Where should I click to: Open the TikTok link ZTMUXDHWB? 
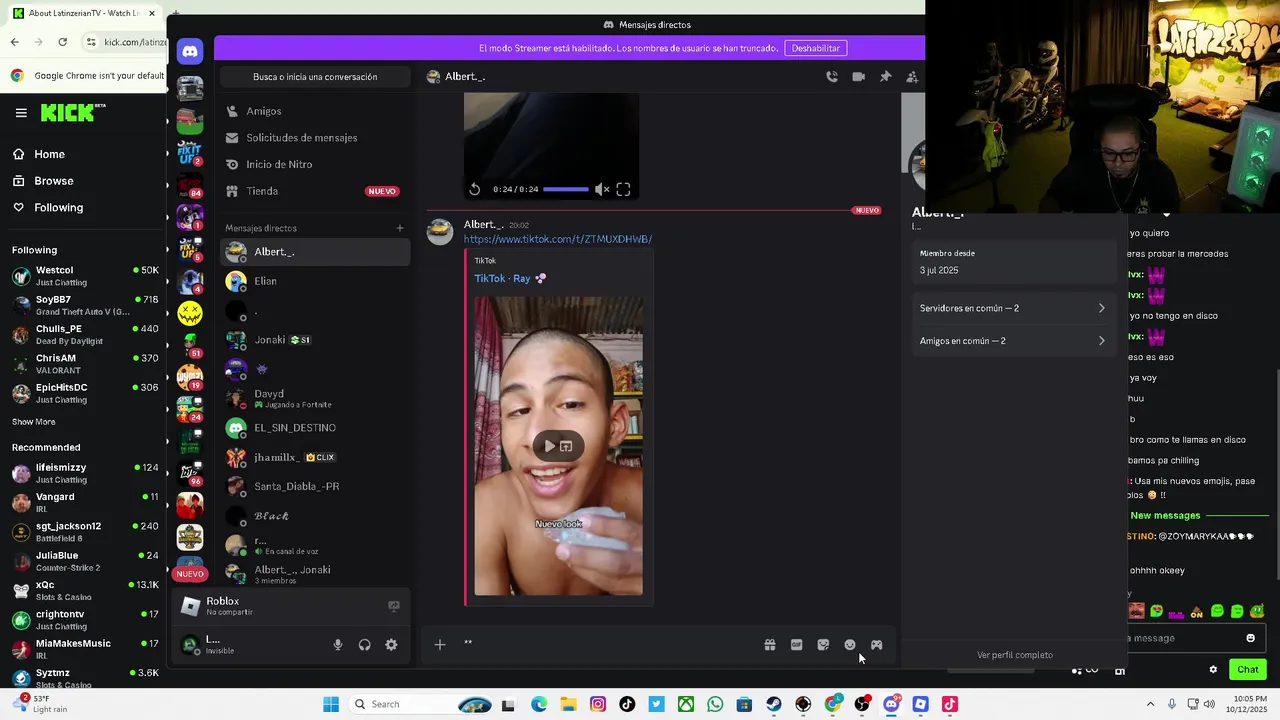click(558, 239)
